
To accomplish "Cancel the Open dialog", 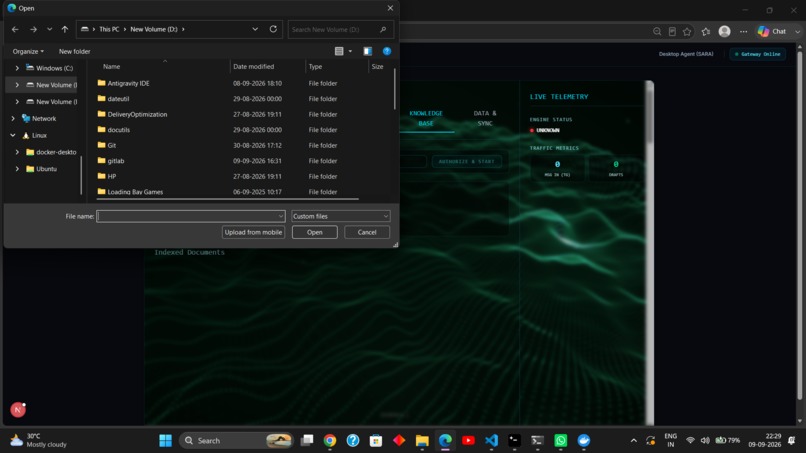I will [x=367, y=232].
